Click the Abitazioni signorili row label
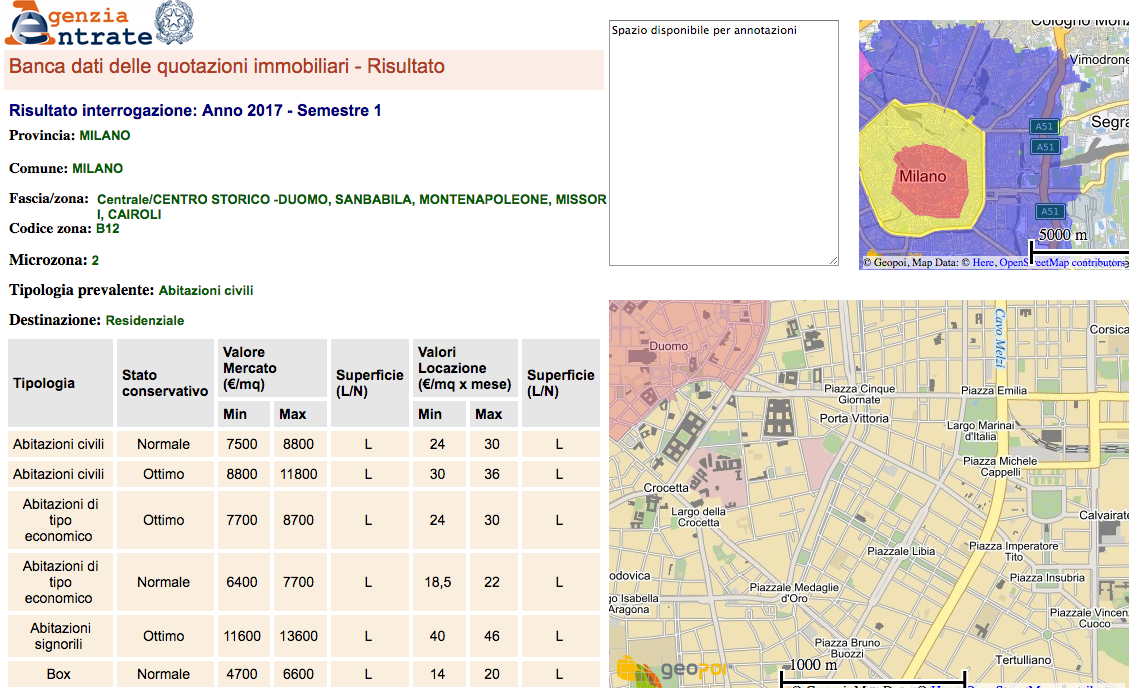This screenshot has width=1137, height=688. (x=59, y=636)
